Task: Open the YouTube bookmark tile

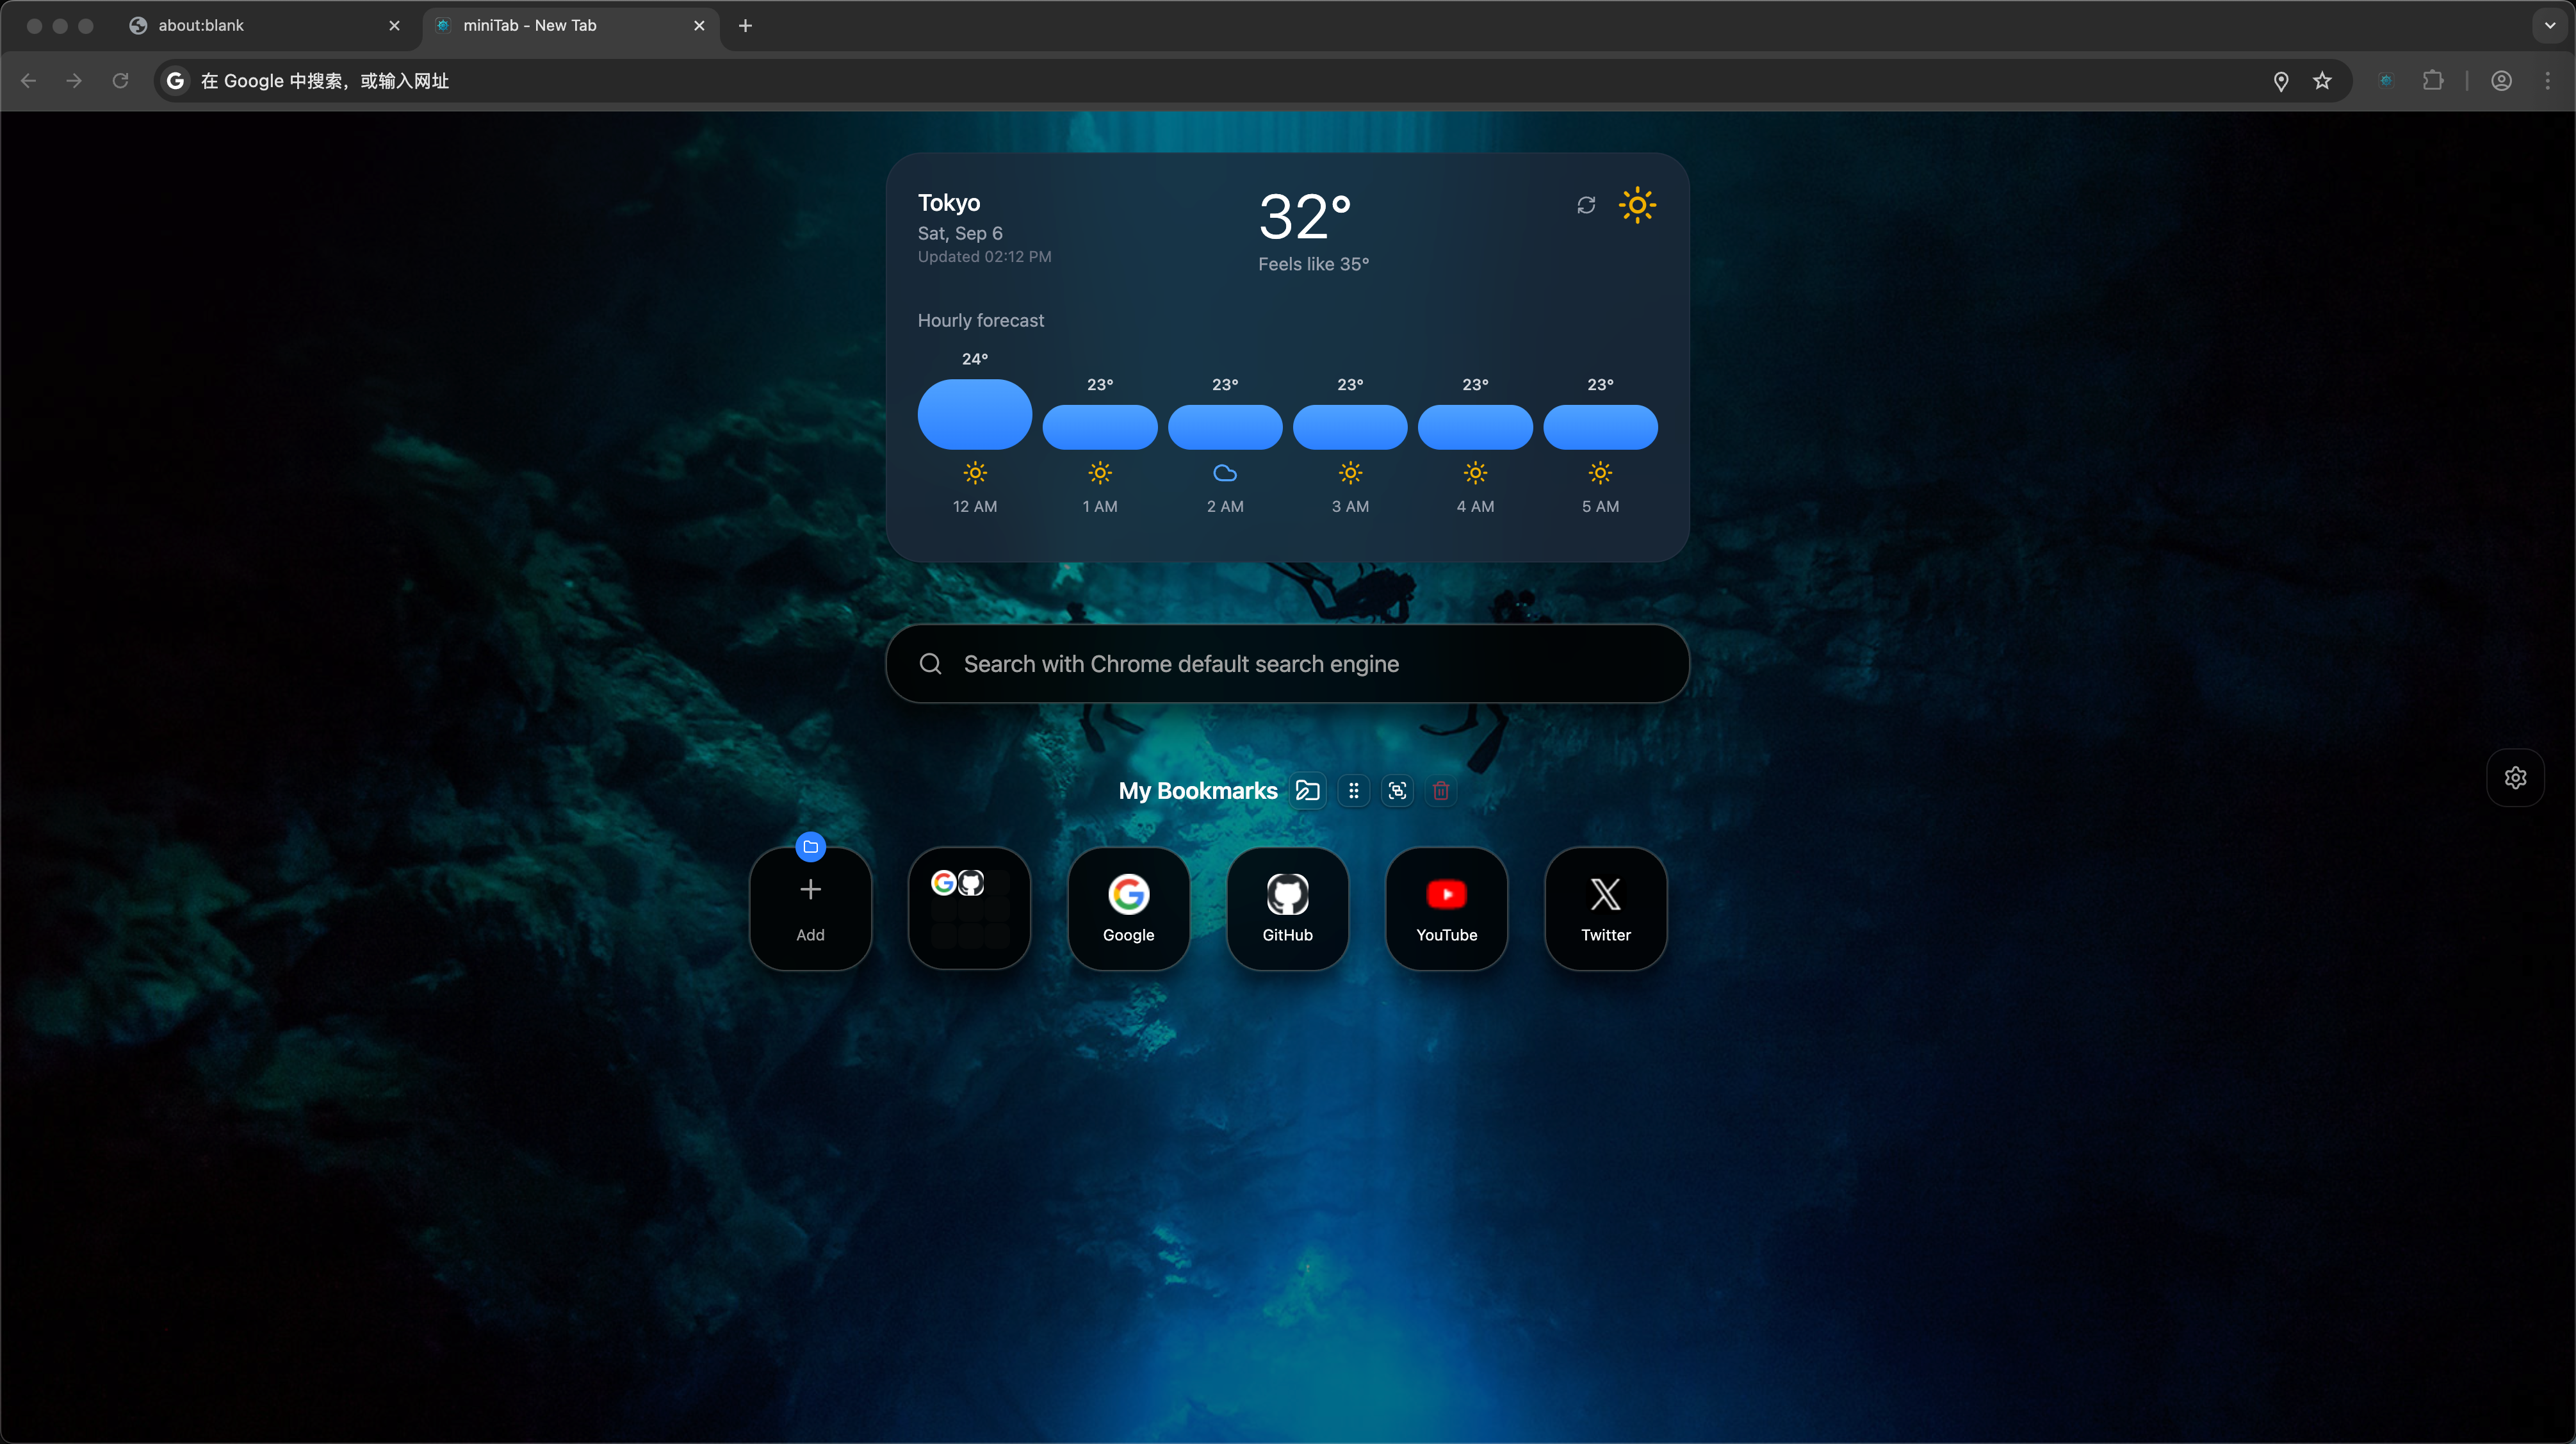Action: pos(1446,908)
